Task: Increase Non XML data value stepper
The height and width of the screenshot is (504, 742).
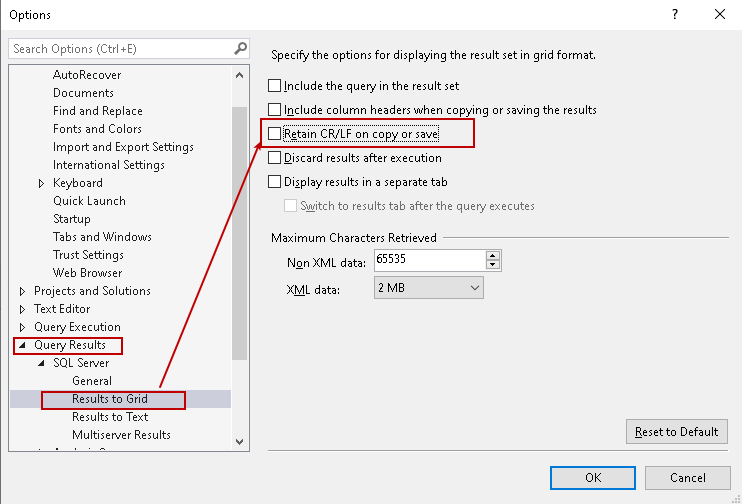Action: (x=493, y=255)
